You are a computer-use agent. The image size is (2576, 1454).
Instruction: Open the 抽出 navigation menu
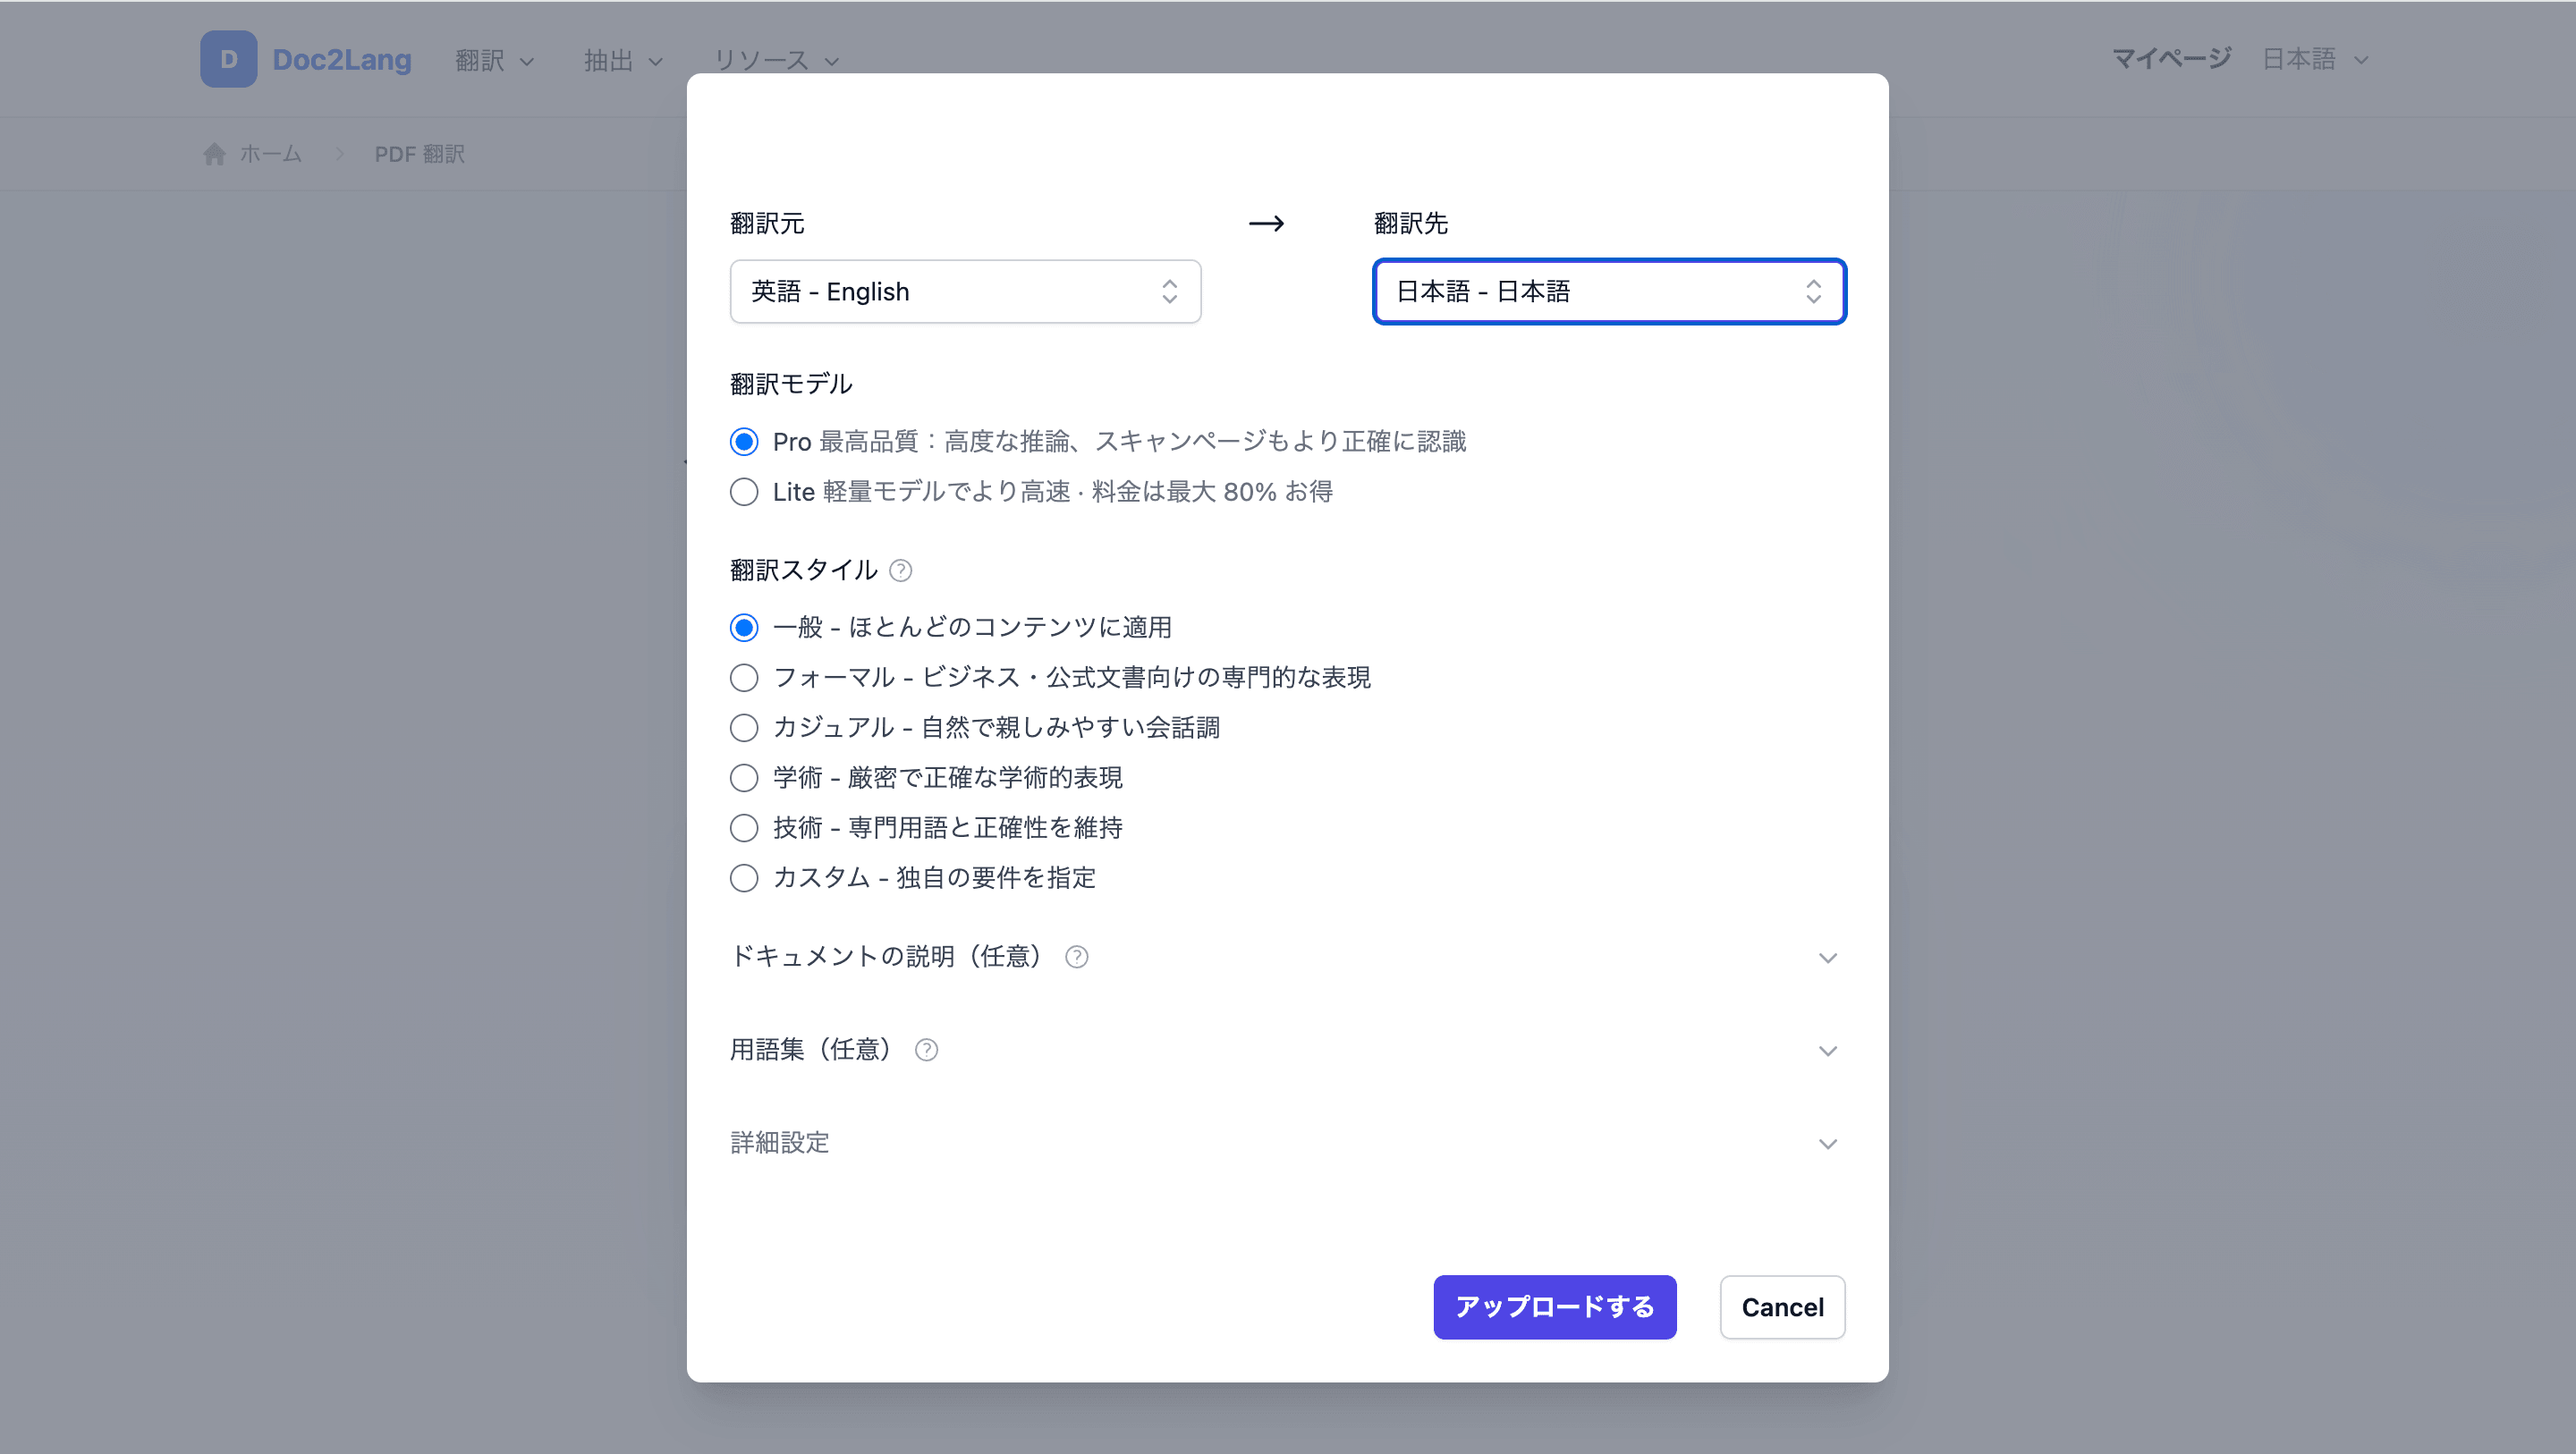(x=623, y=60)
